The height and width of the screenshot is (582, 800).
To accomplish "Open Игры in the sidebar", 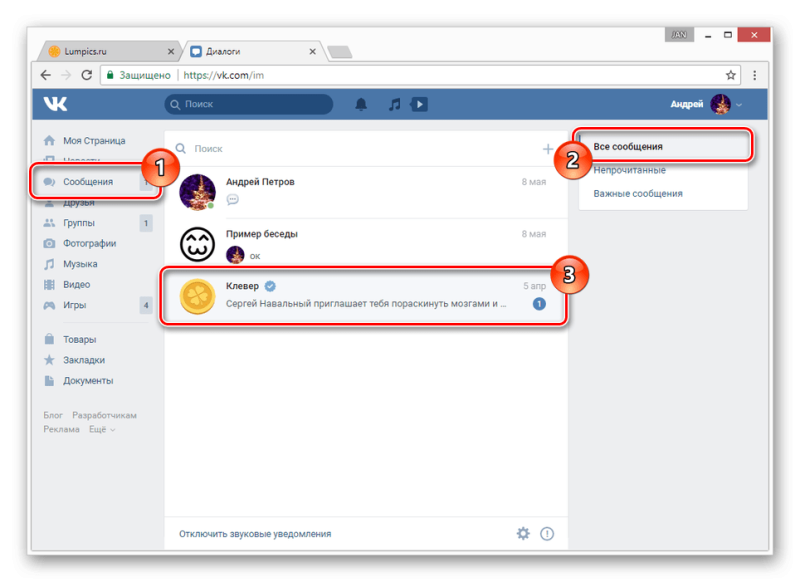I will [74, 305].
